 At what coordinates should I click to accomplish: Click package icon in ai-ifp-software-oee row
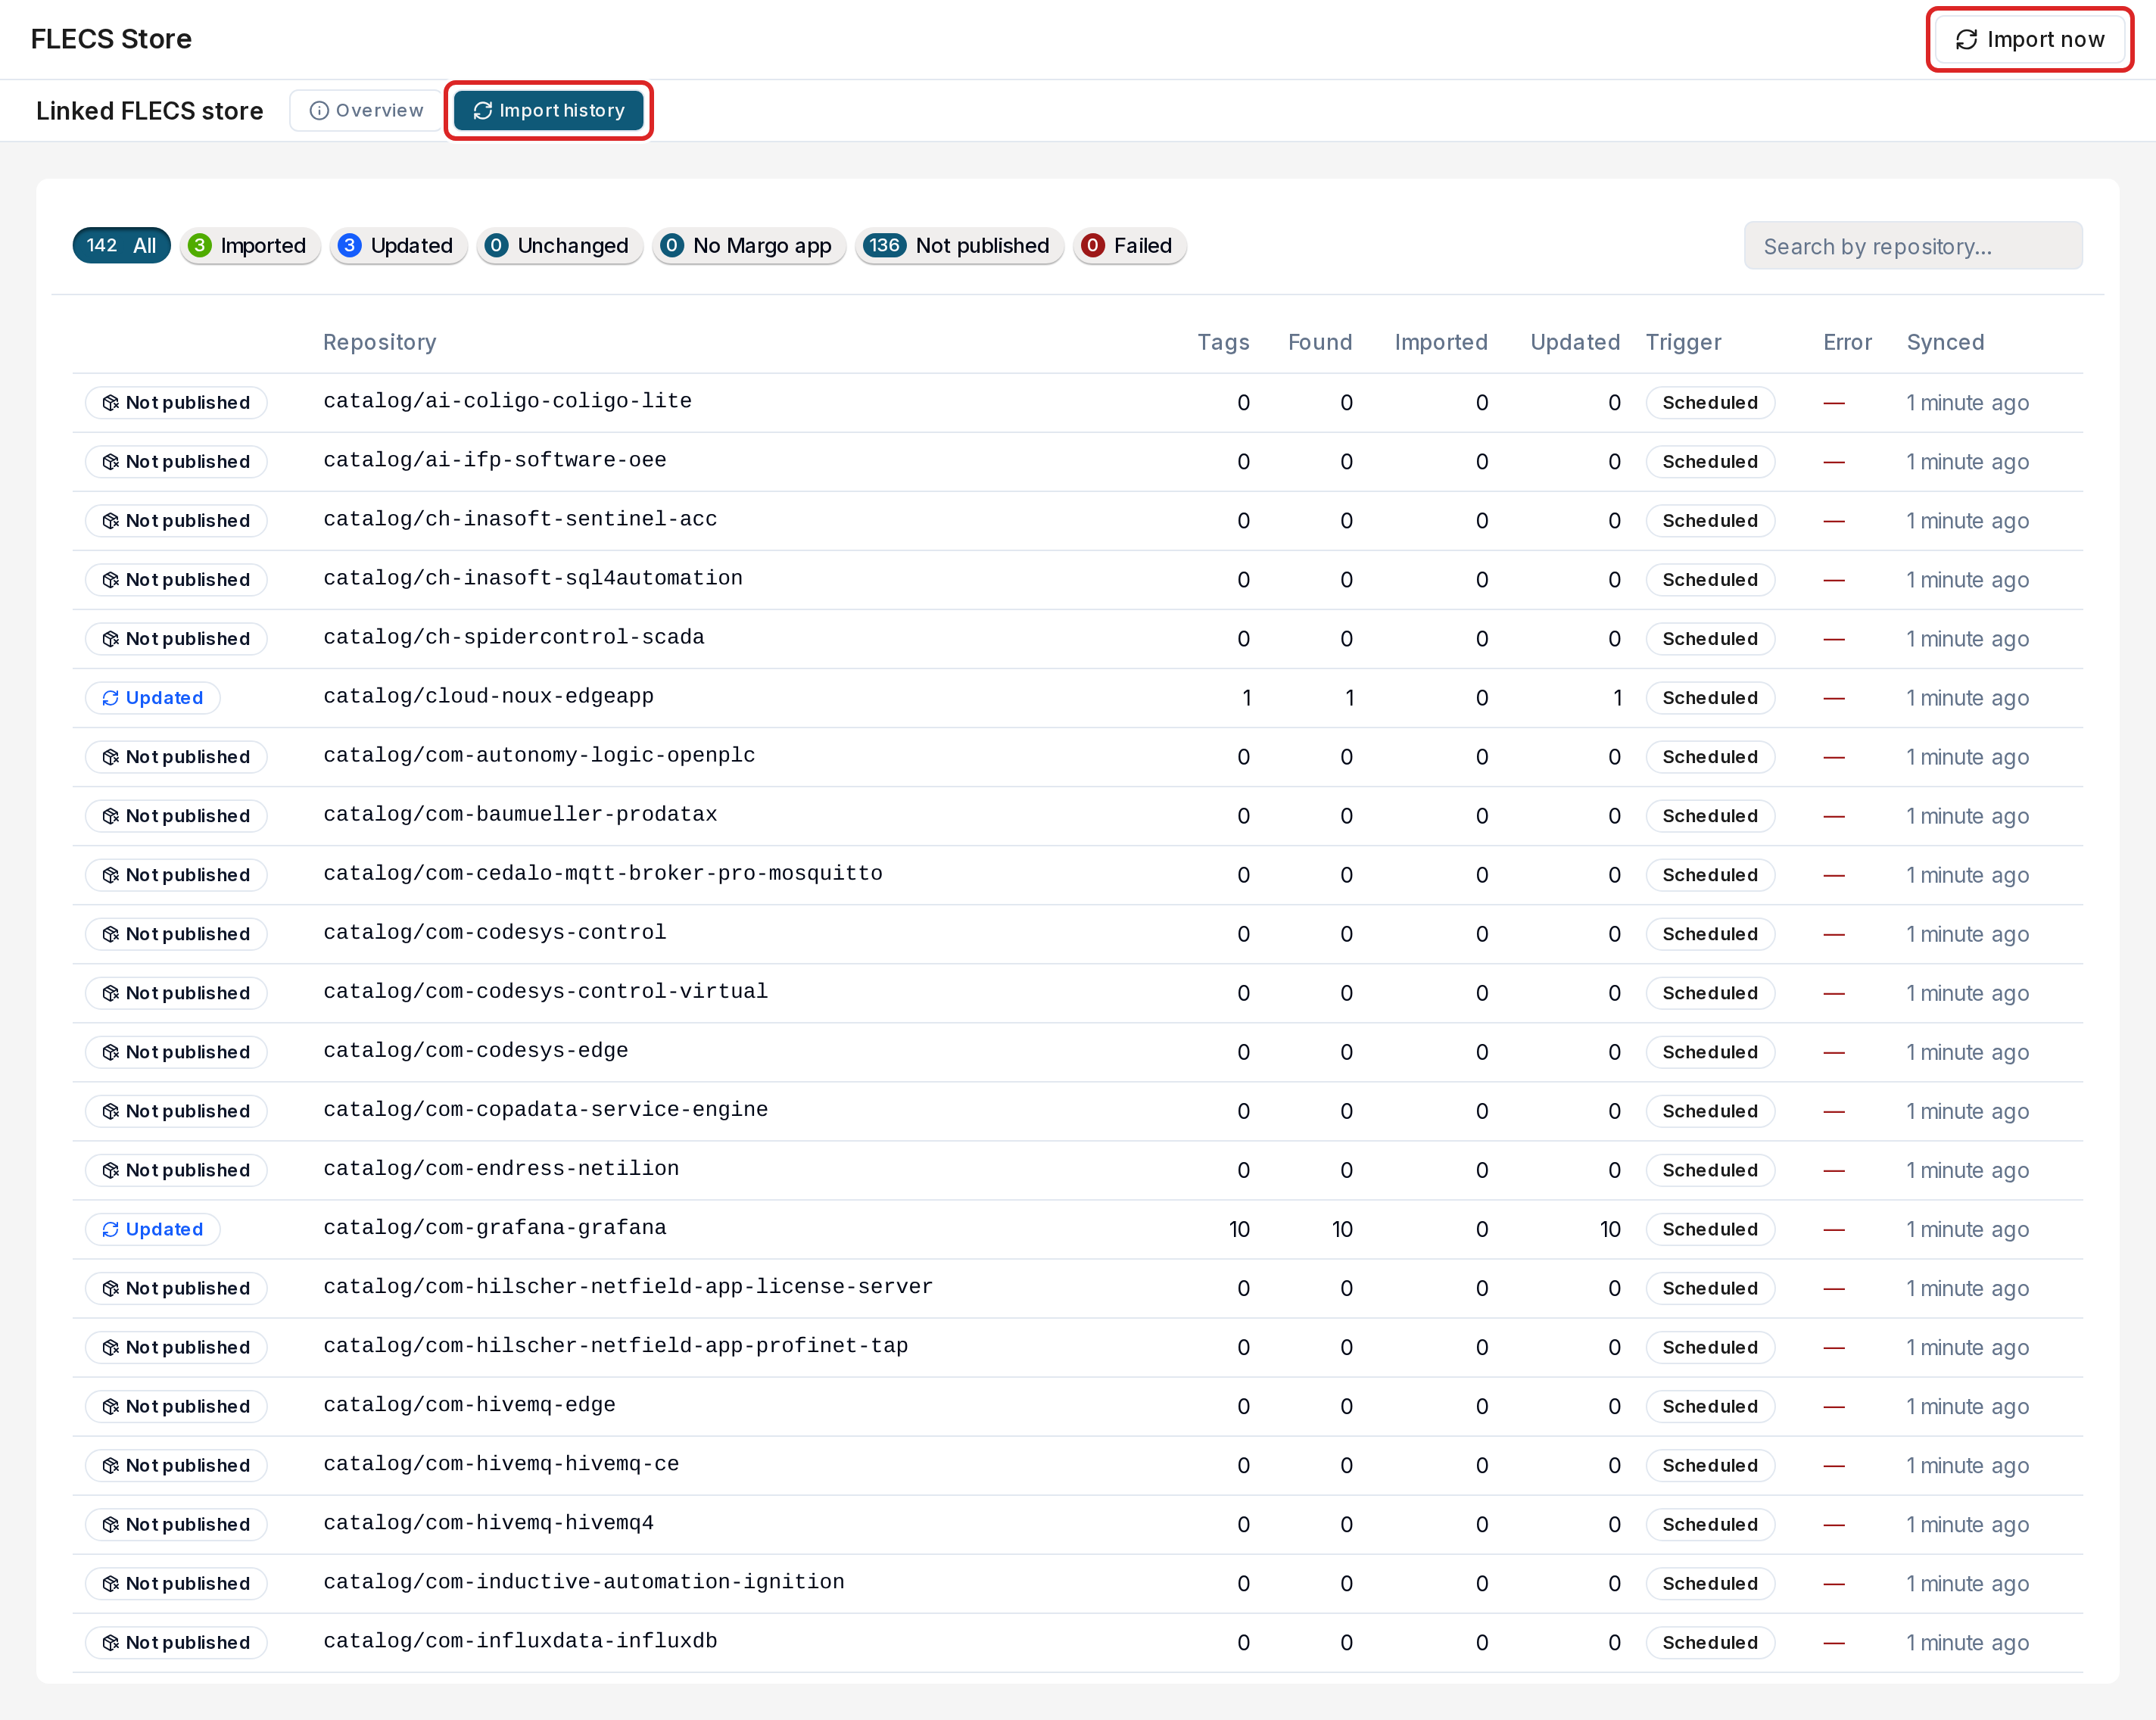[x=111, y=462]
